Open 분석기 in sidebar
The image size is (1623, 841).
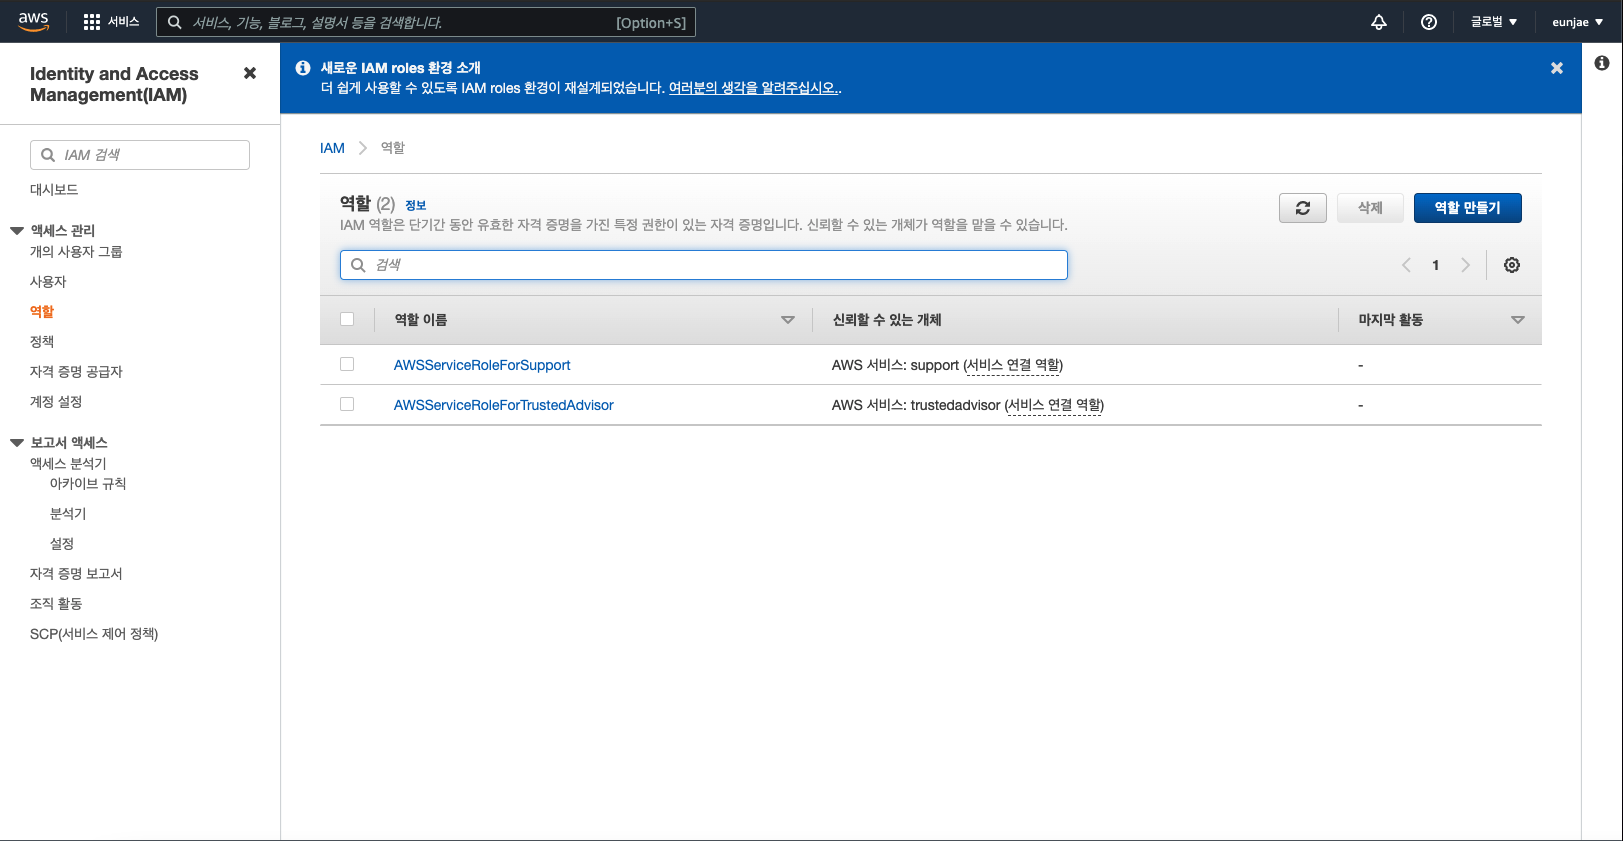click(68, 514)
